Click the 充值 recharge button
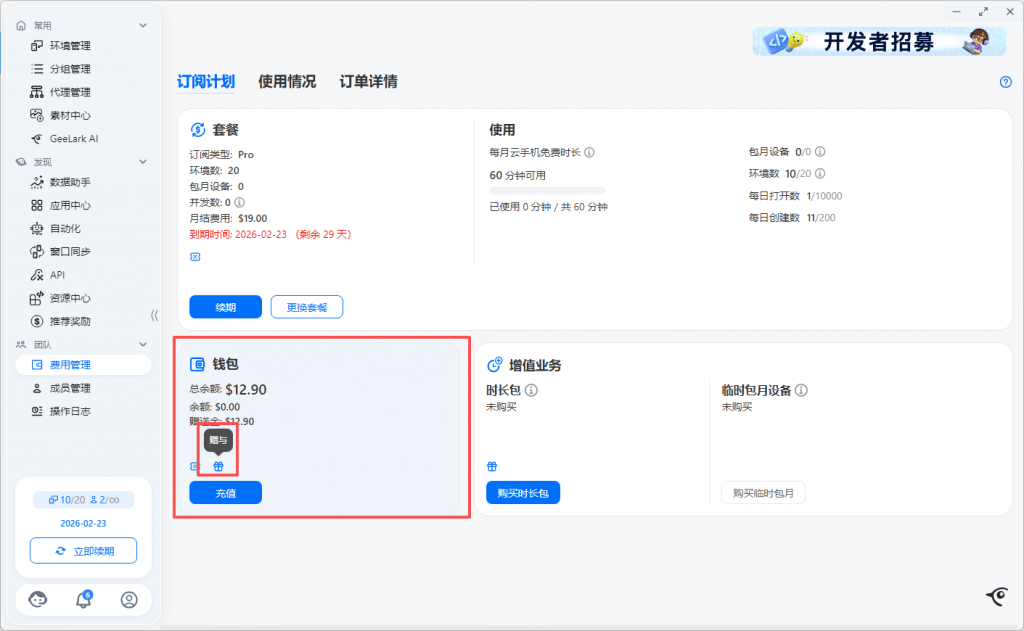The width and height of the screenshot is (1024, 631). pyautogui.click(x=225, y=493)
